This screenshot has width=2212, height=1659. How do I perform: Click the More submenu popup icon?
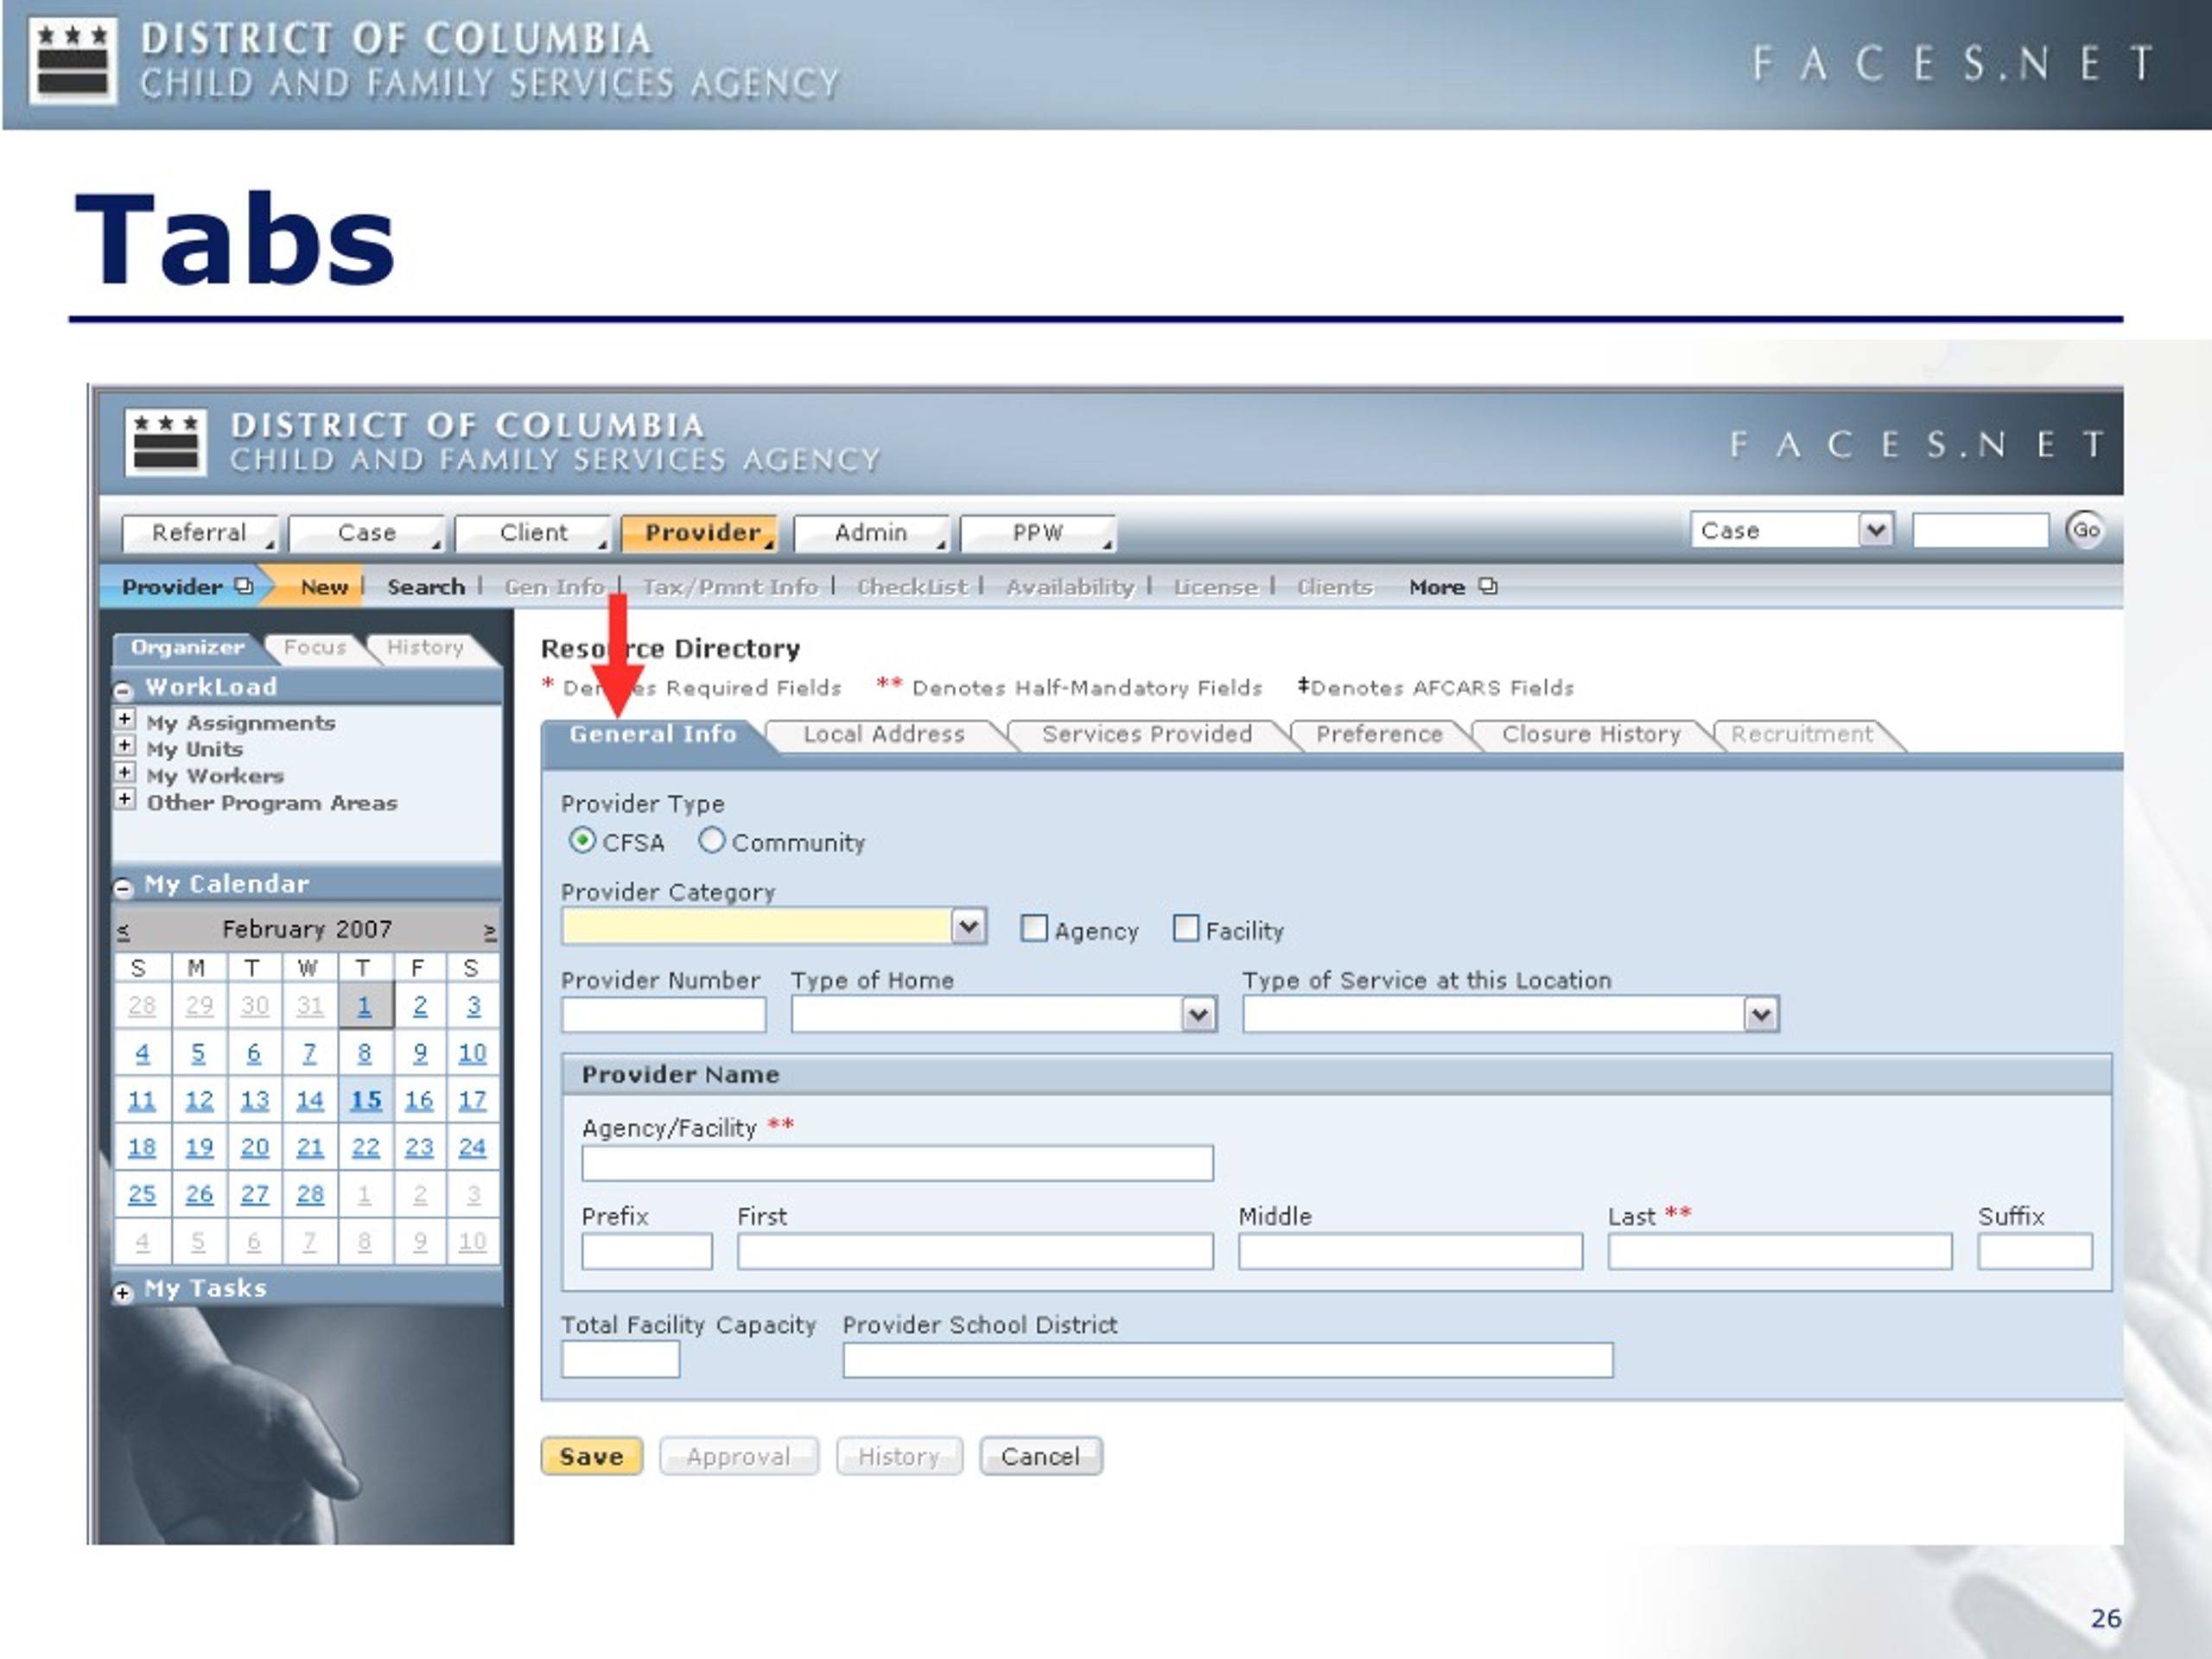1488,586
